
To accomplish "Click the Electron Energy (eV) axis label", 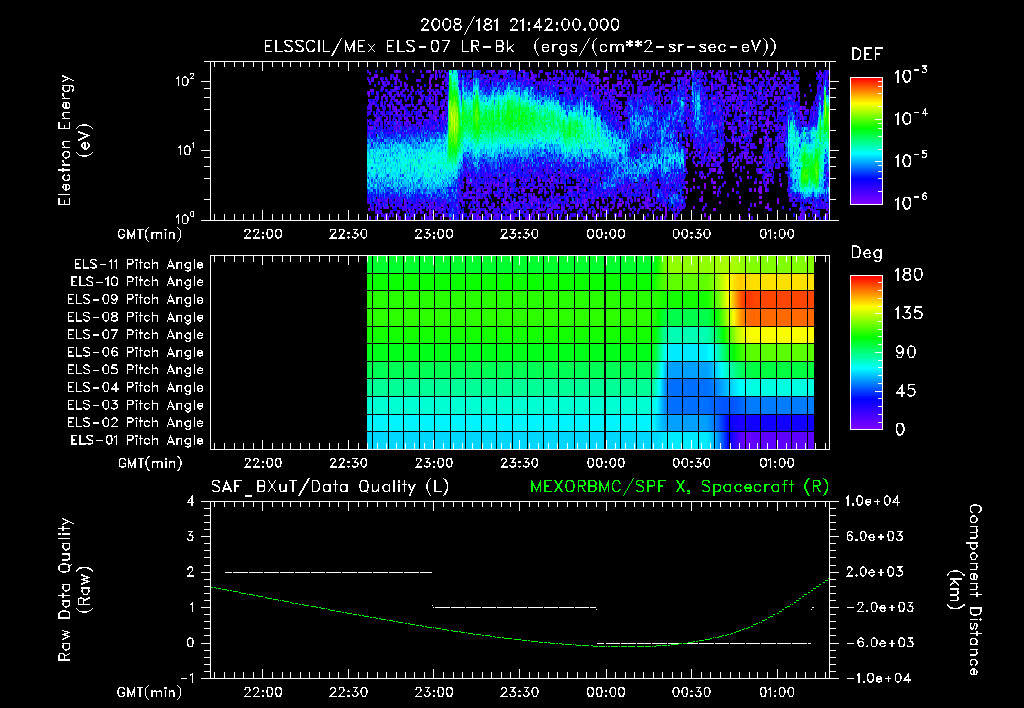I will click(x=74, y=140).
